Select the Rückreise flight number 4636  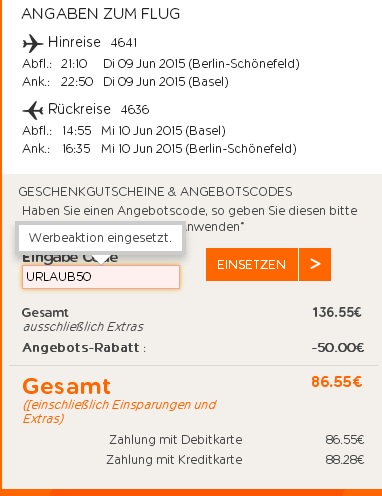(135, 110)
